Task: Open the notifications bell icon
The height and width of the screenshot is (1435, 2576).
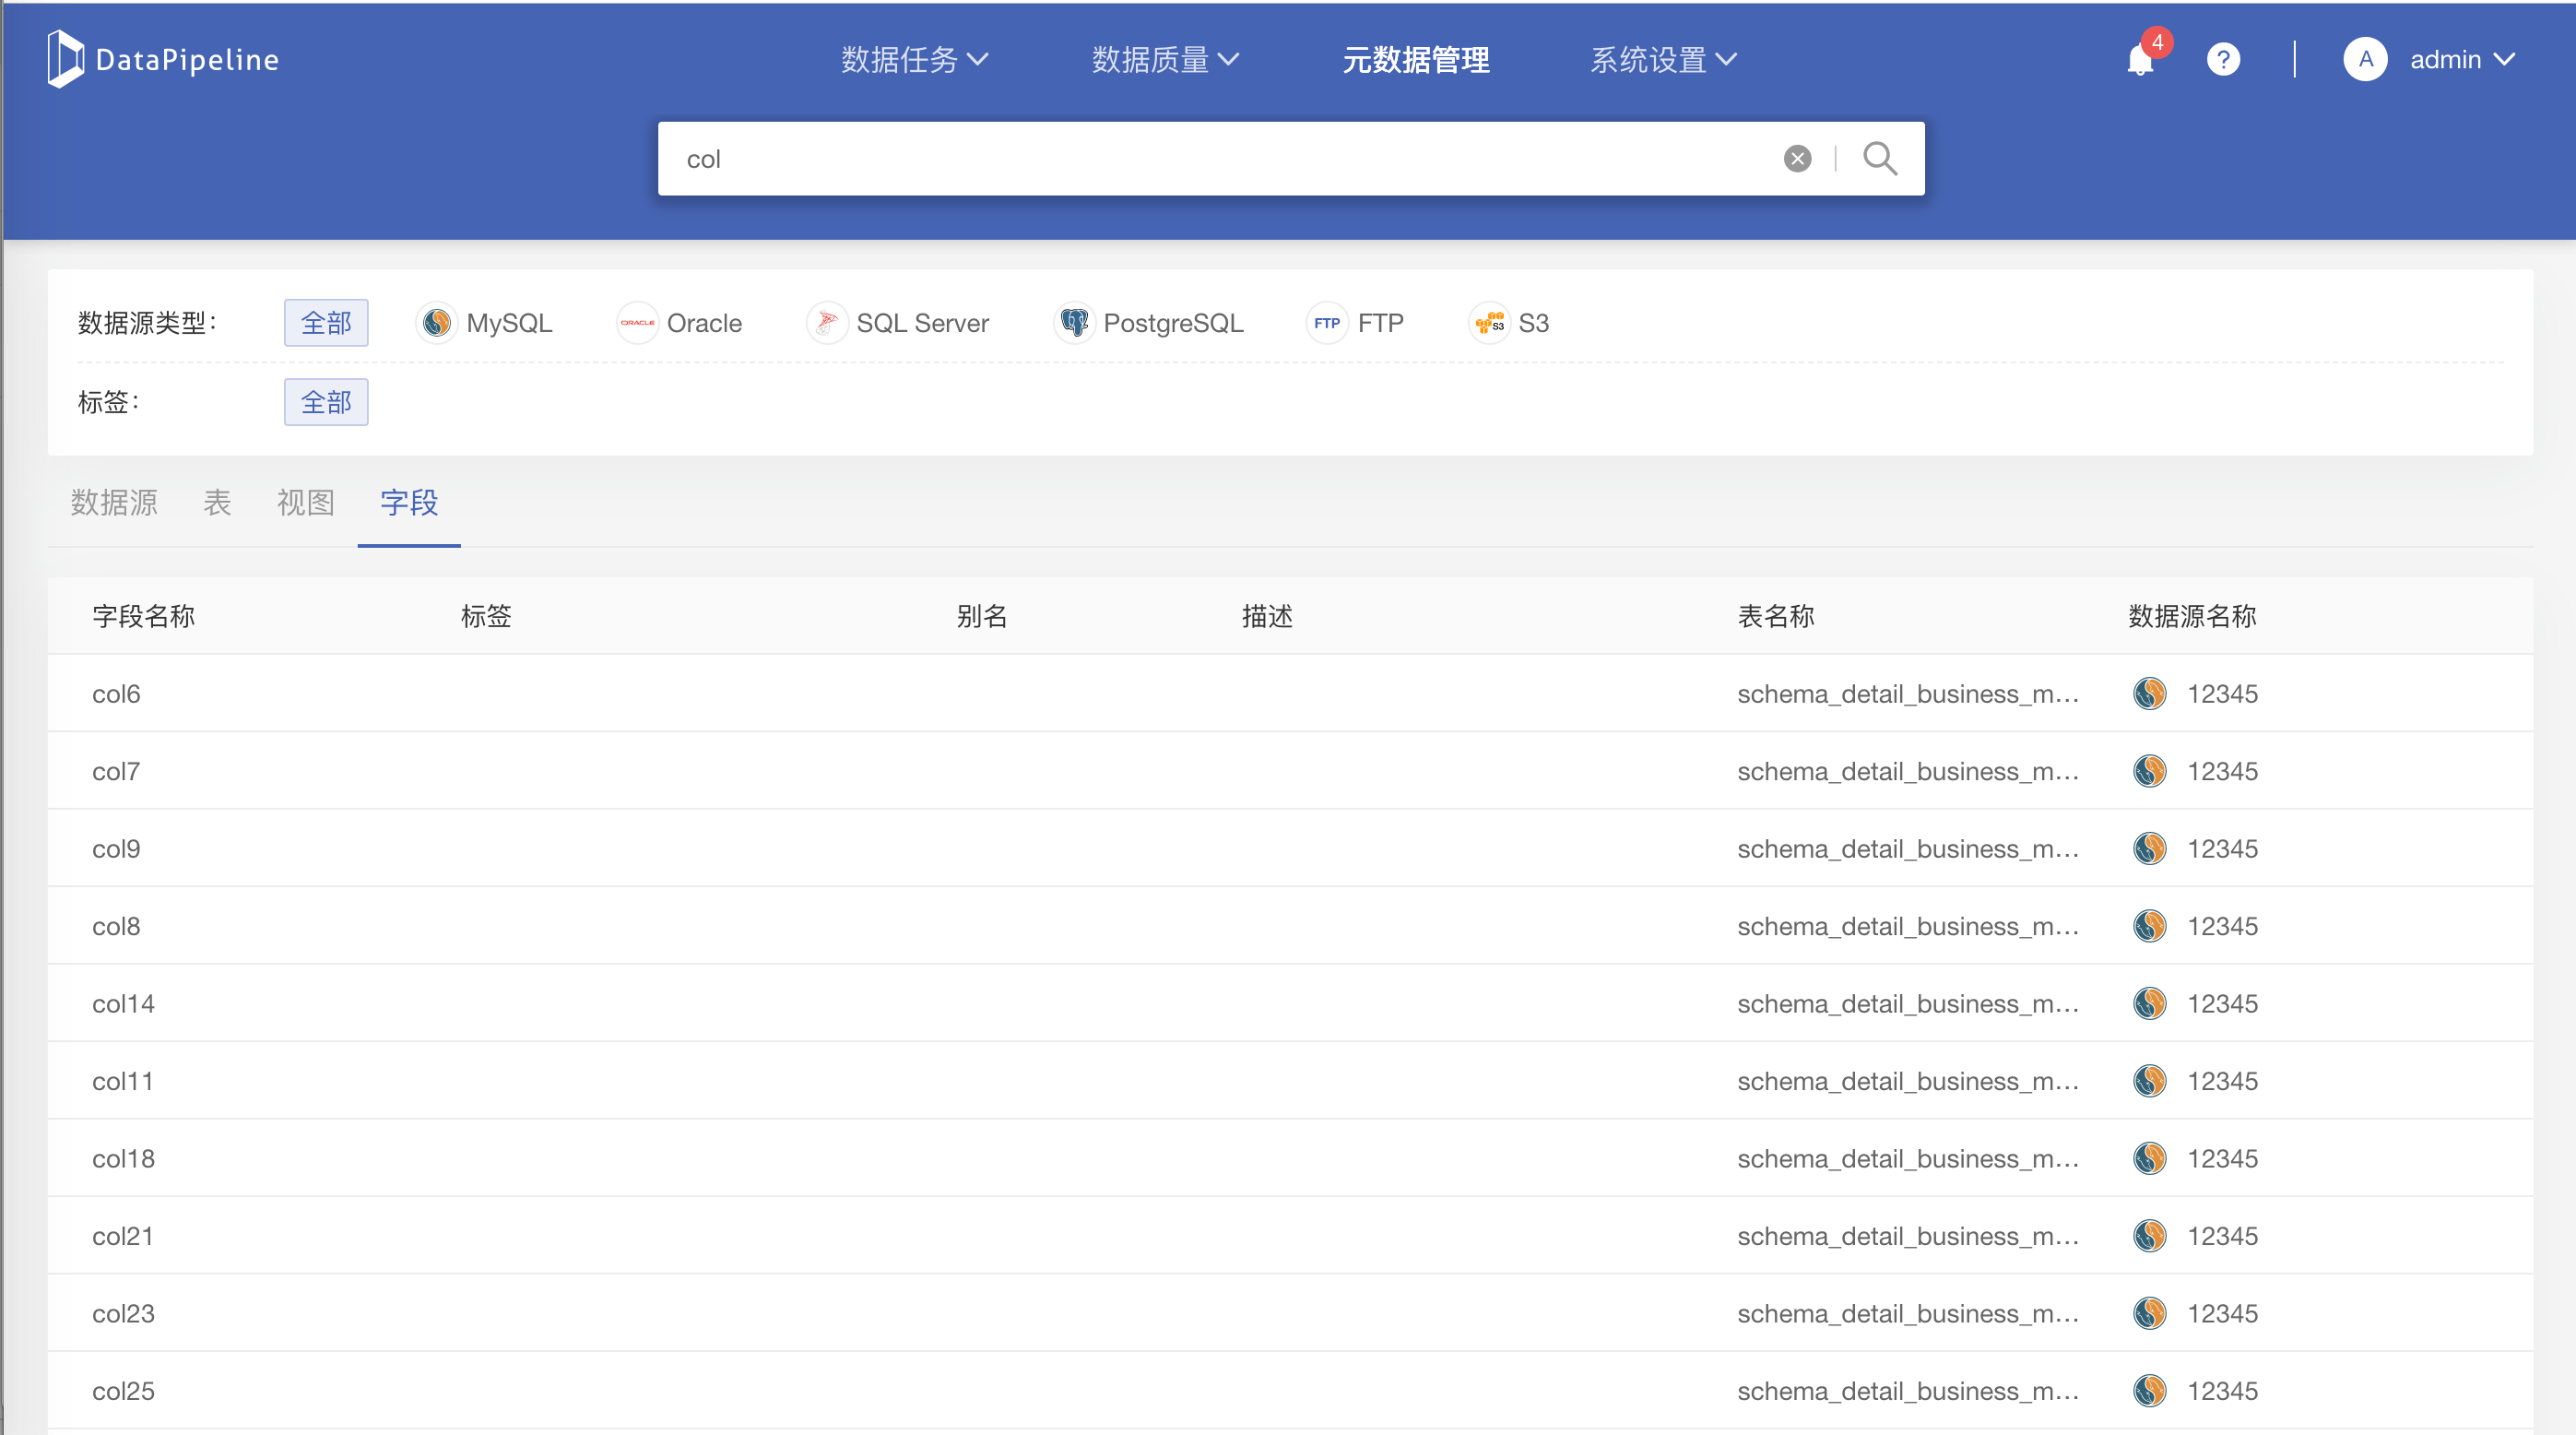Action: 2139,60
